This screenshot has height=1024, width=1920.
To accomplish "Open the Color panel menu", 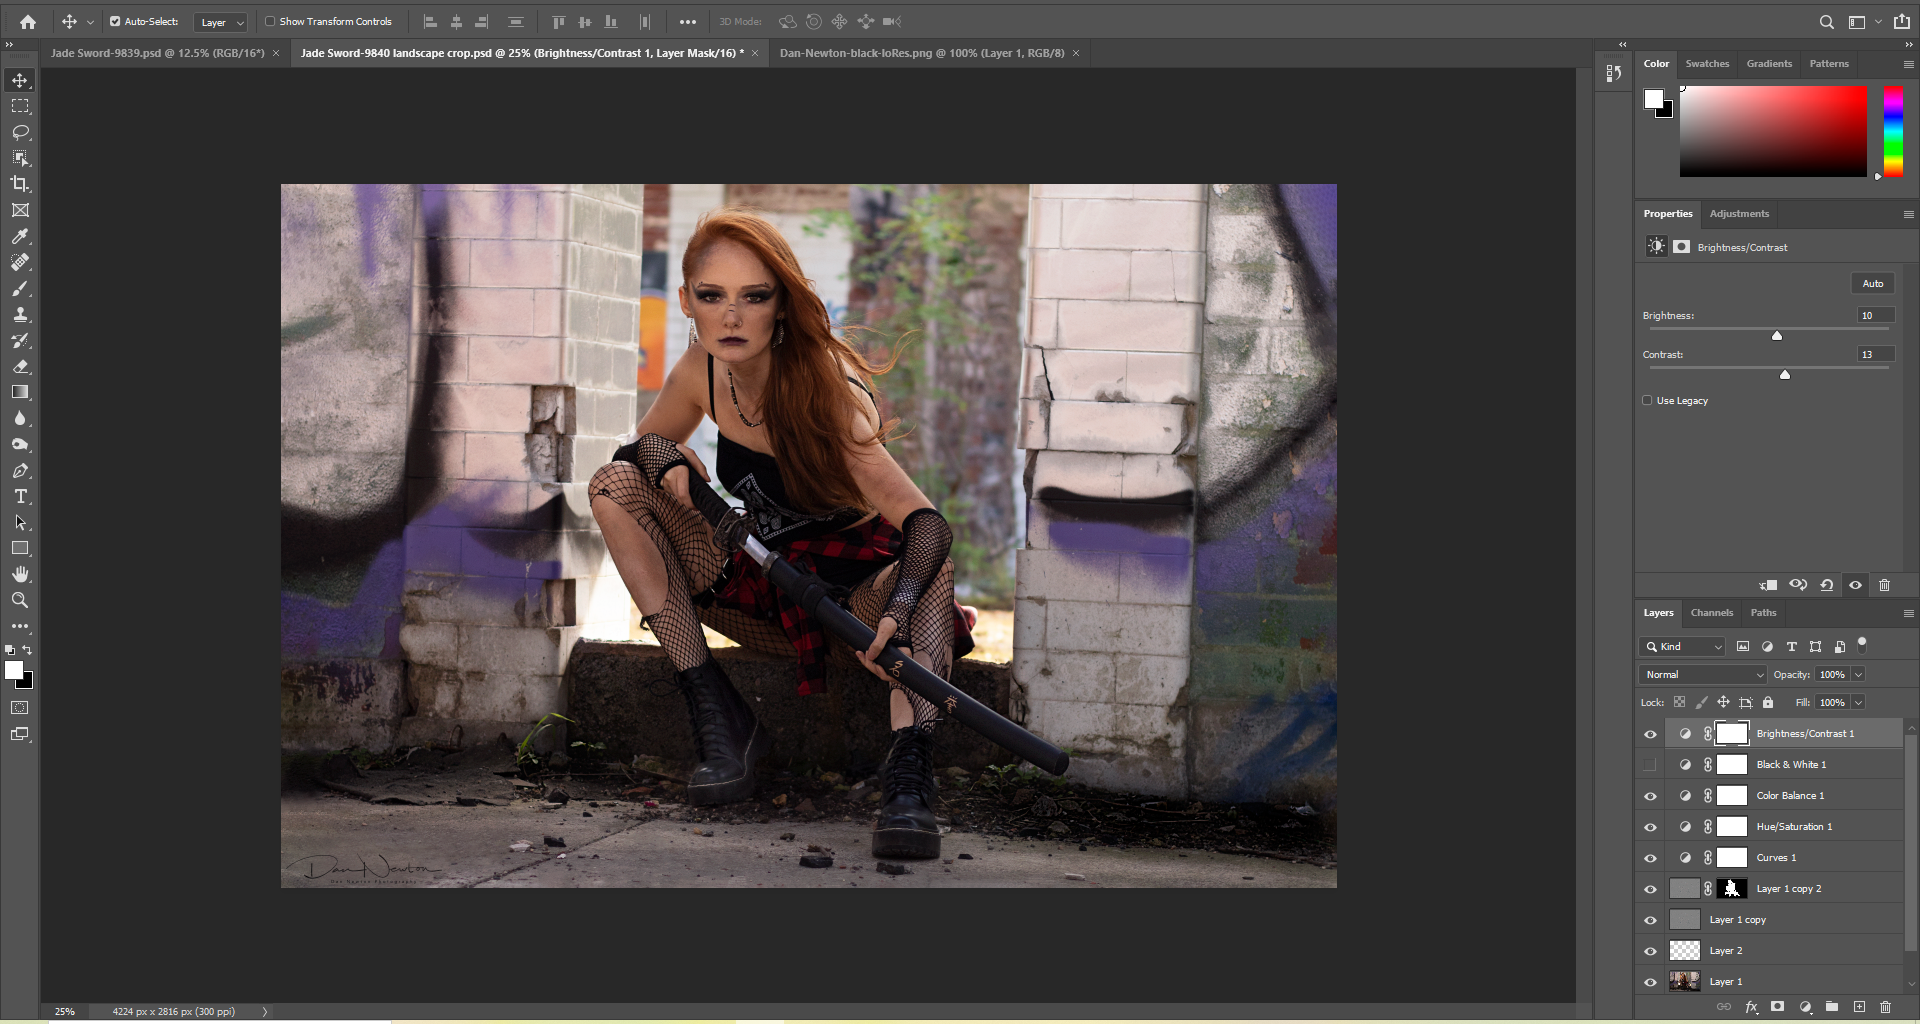I will [x=1908, y=64].
